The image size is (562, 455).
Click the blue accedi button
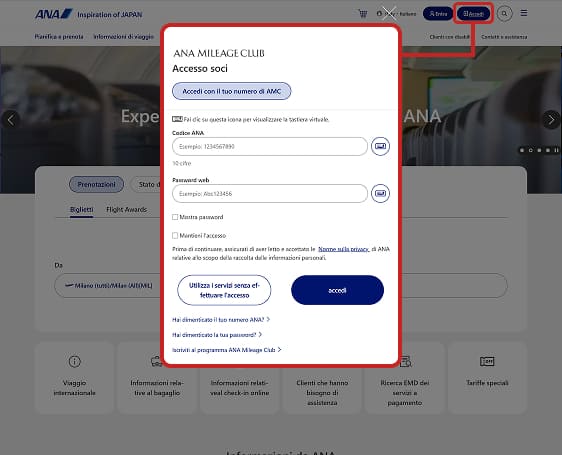coord(337,290)
